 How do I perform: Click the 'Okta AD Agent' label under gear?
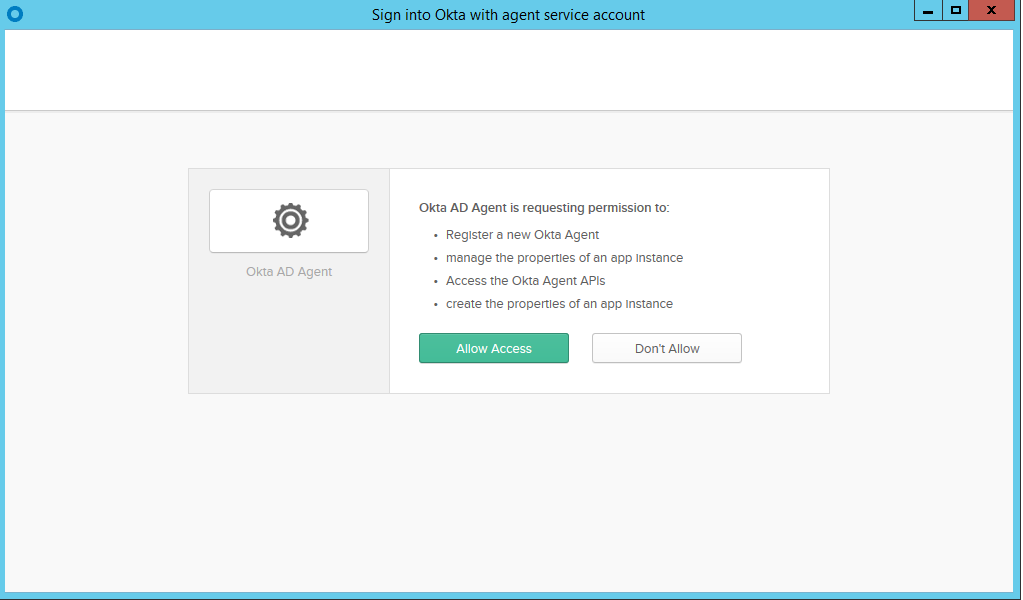(x=289, y=271)
